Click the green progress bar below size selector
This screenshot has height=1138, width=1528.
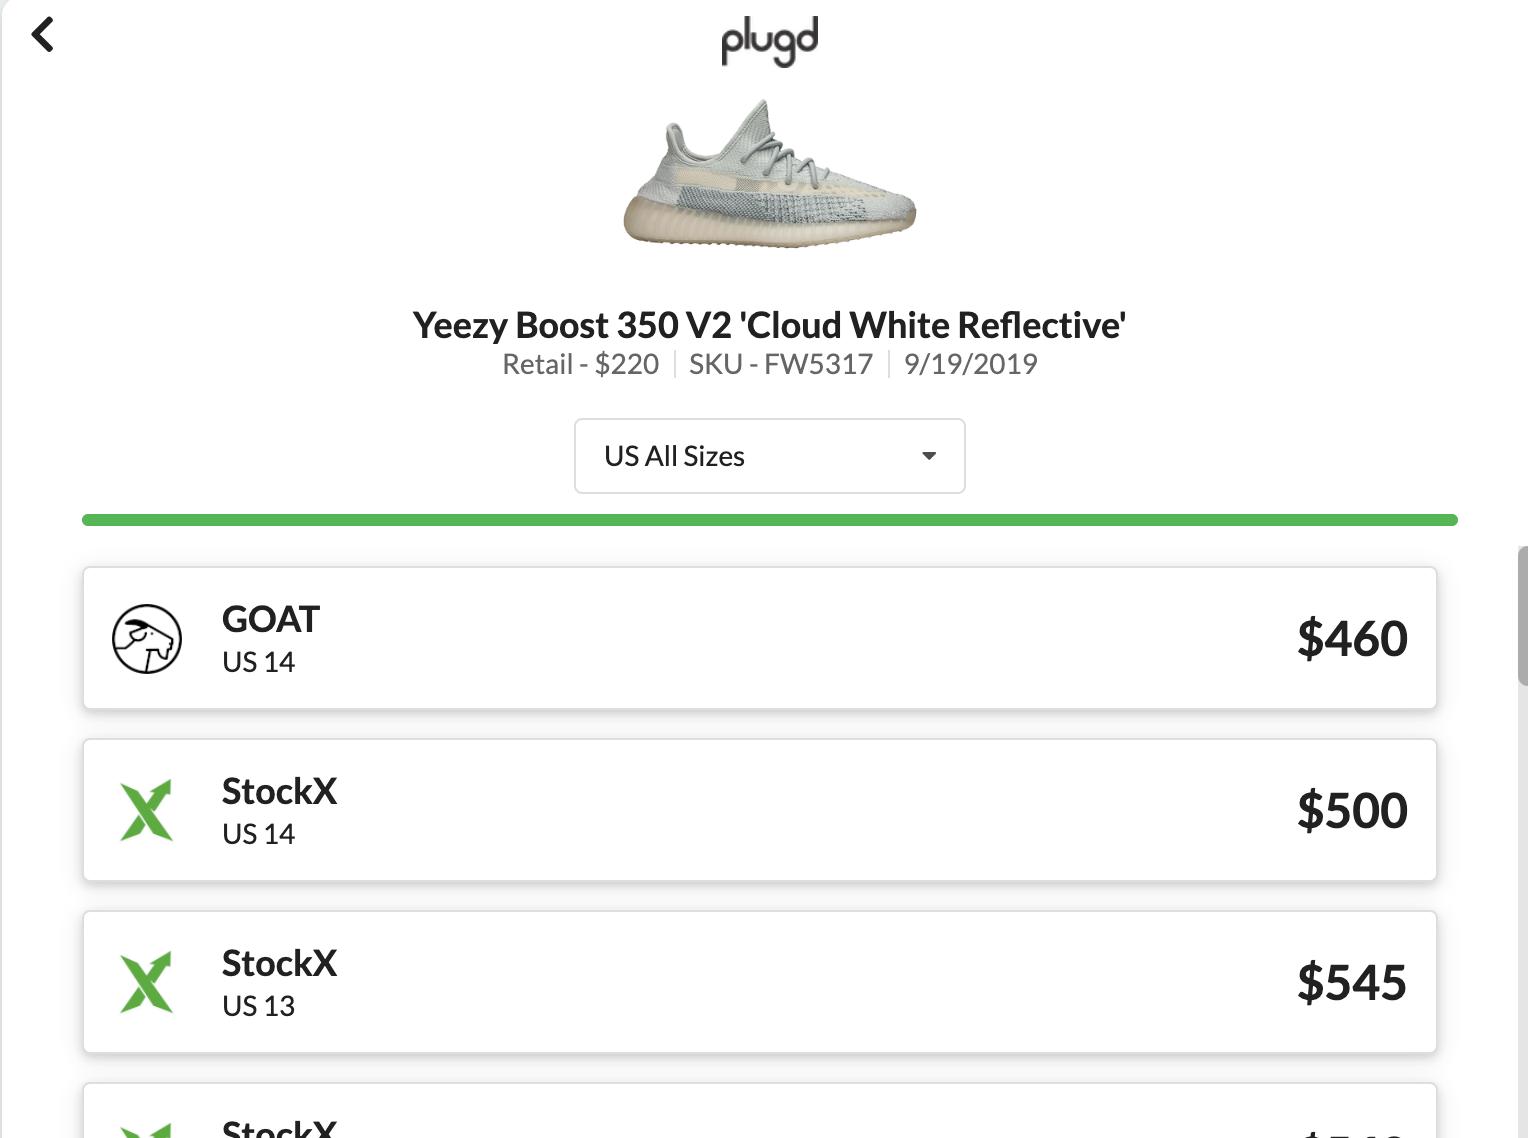click(769, 520)
